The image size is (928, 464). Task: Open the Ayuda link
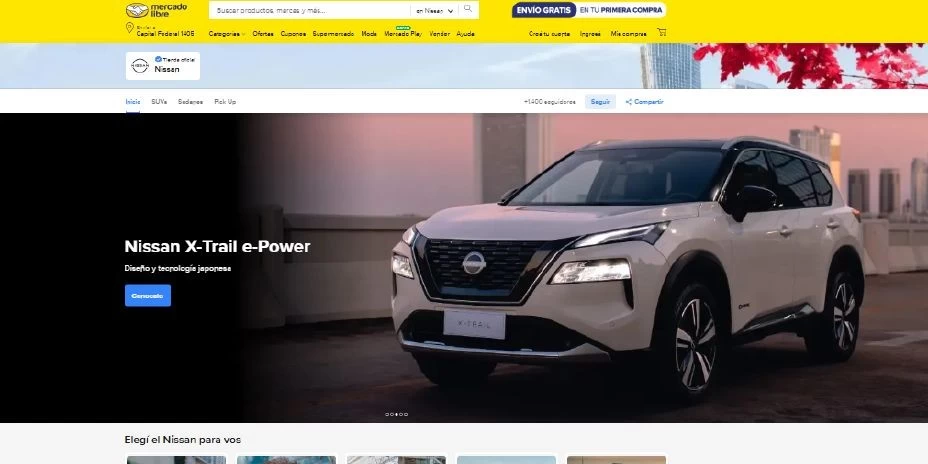click(466, 34)
